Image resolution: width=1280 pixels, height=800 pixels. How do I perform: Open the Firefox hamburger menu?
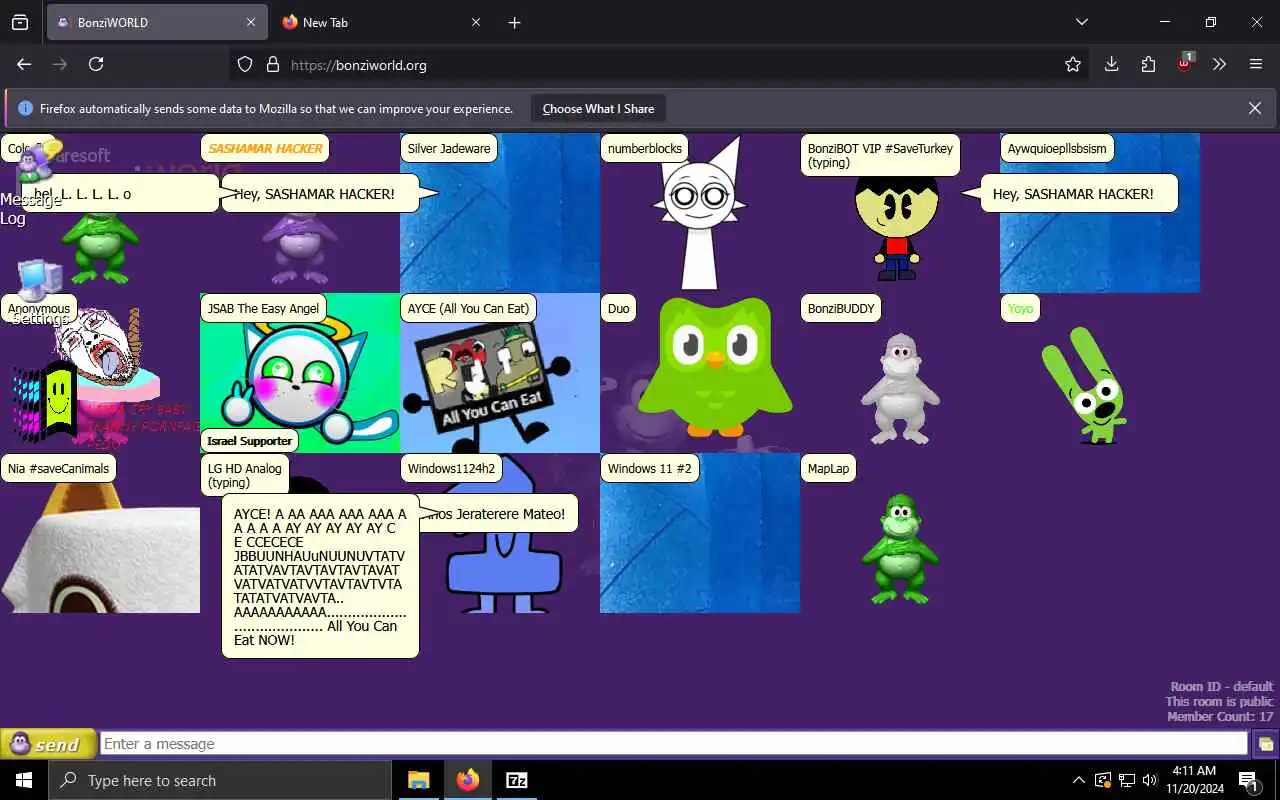coord(1256,64)
